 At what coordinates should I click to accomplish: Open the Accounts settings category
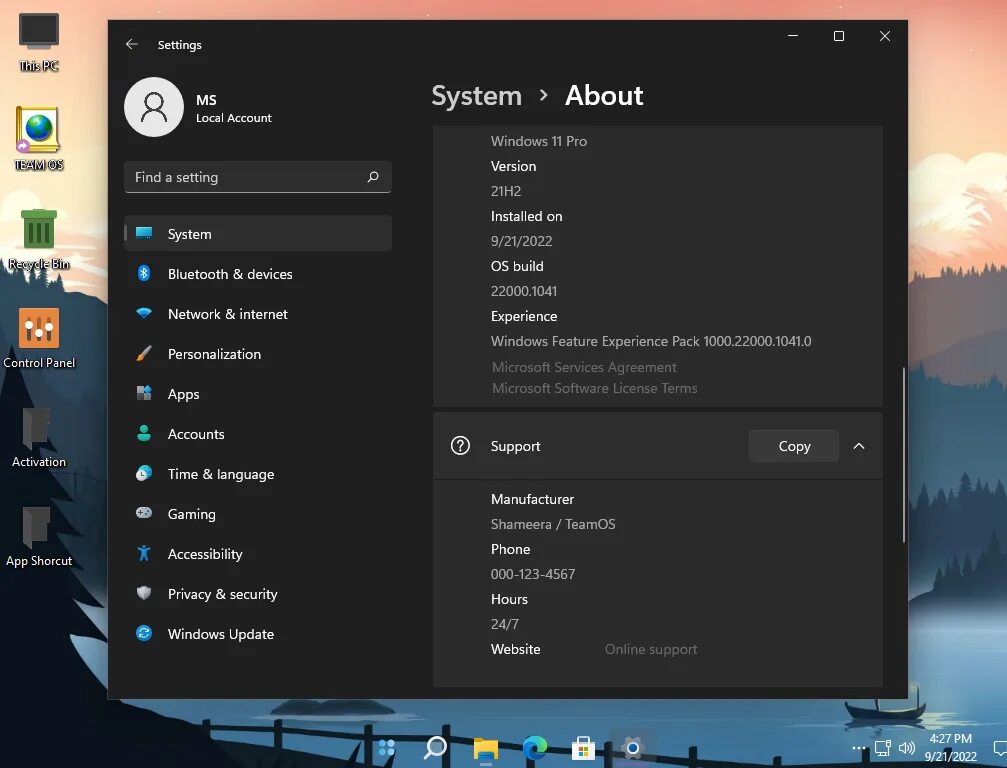click(258, 434)
